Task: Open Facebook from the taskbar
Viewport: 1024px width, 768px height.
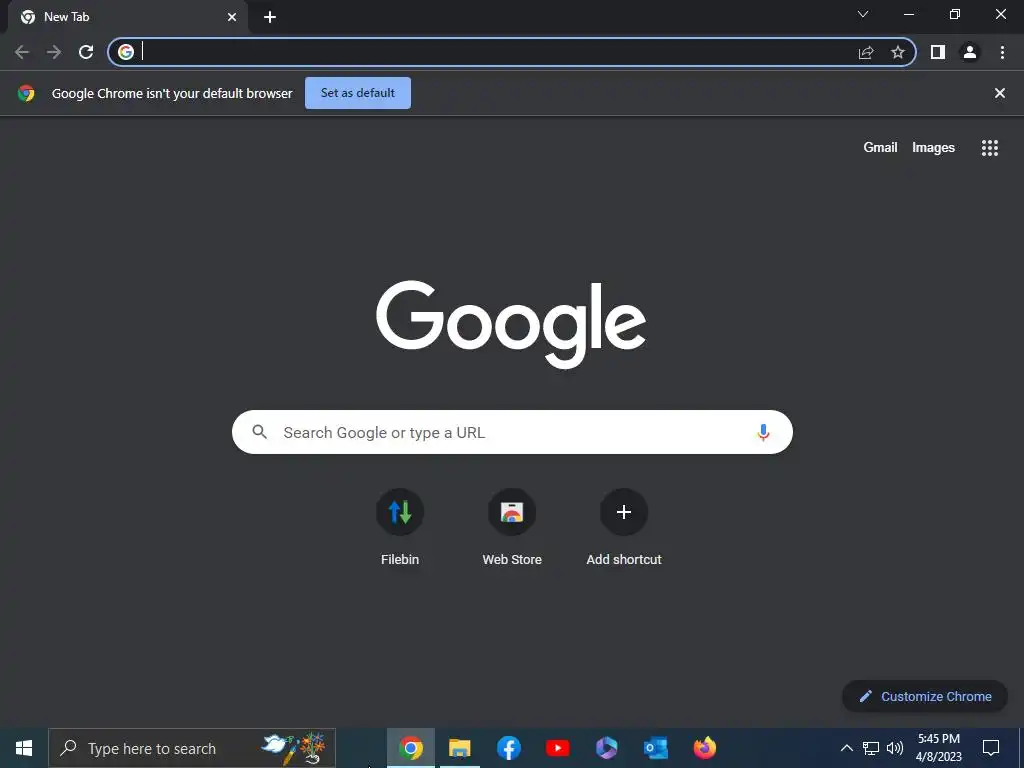Action: click(x=509, y=748)
